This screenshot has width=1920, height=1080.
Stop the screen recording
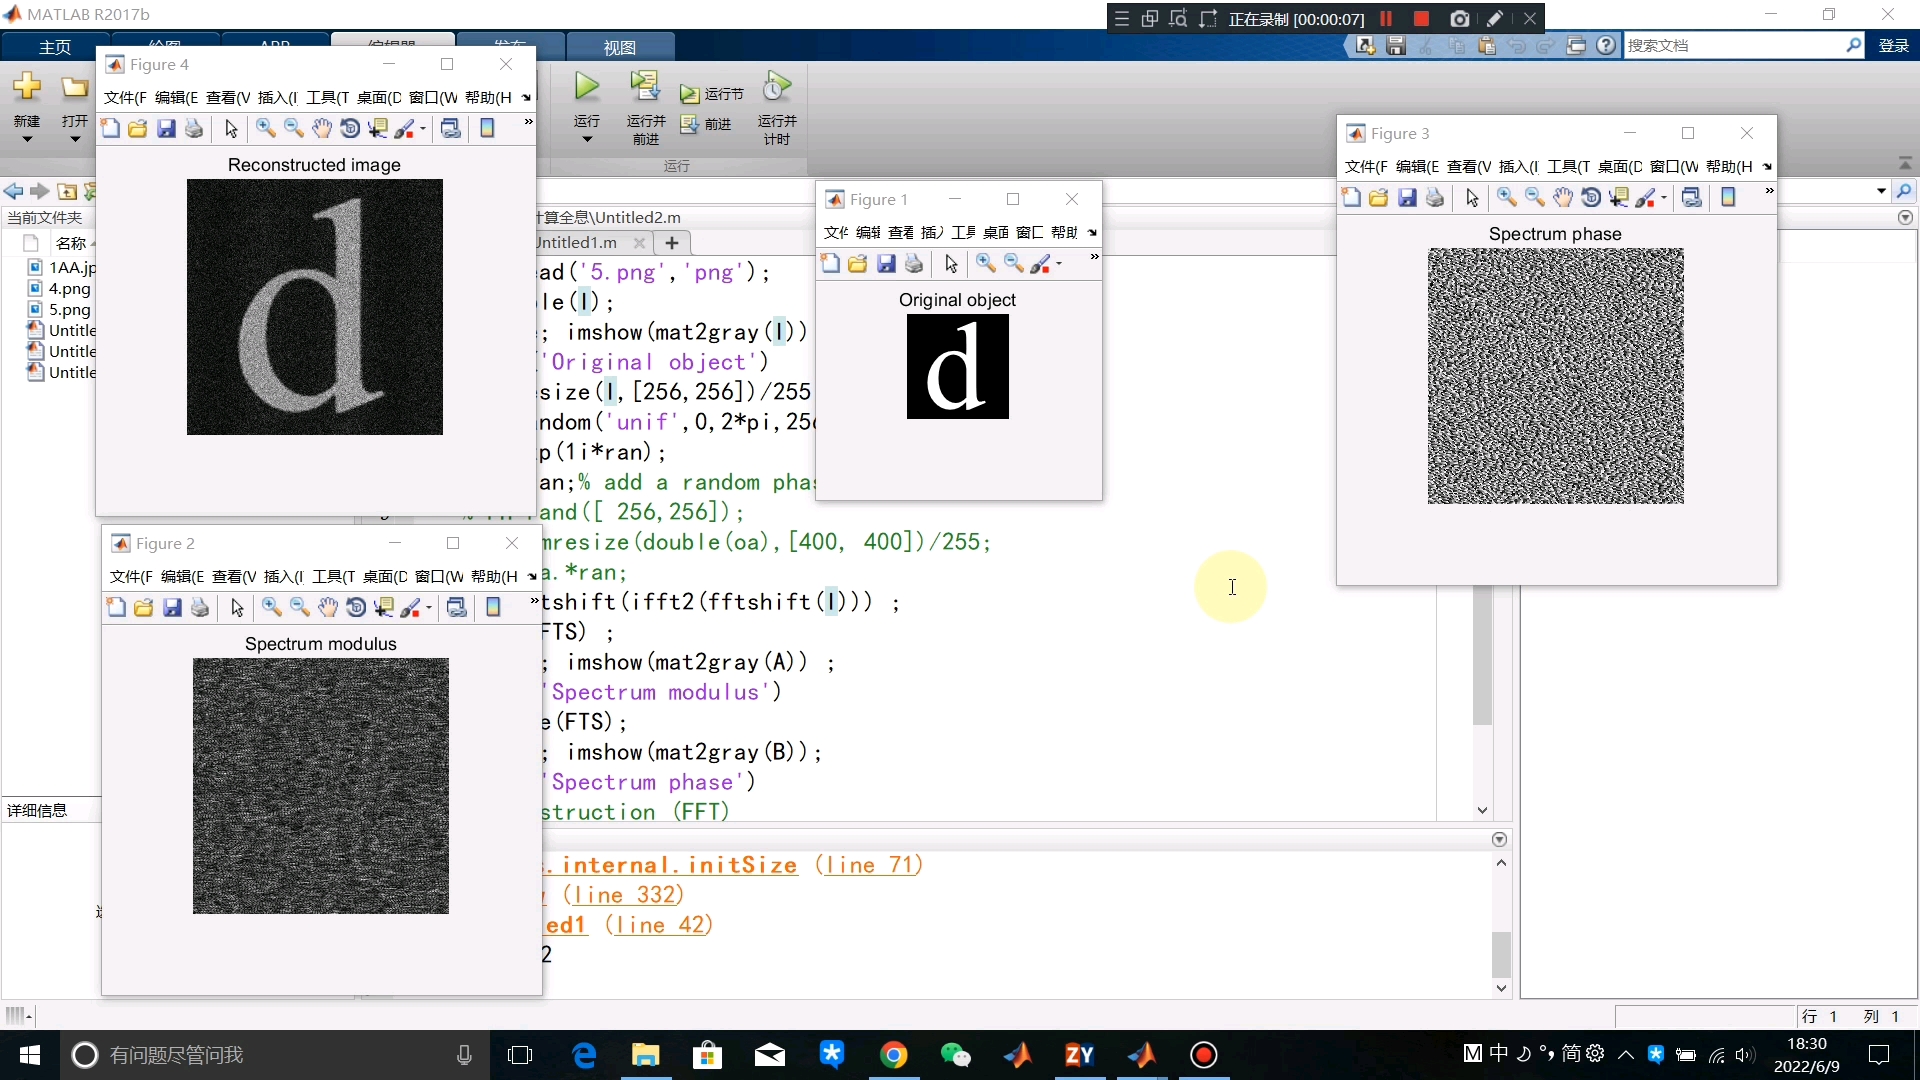(x=1421, y=18)
